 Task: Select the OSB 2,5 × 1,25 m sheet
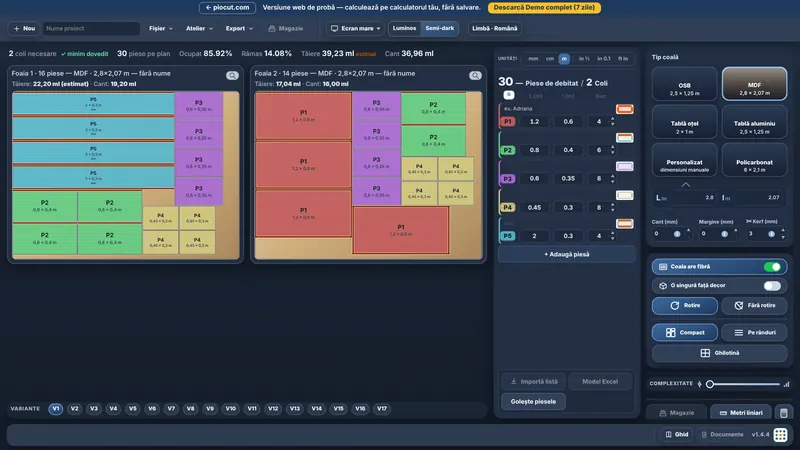[x=684, y=84]
